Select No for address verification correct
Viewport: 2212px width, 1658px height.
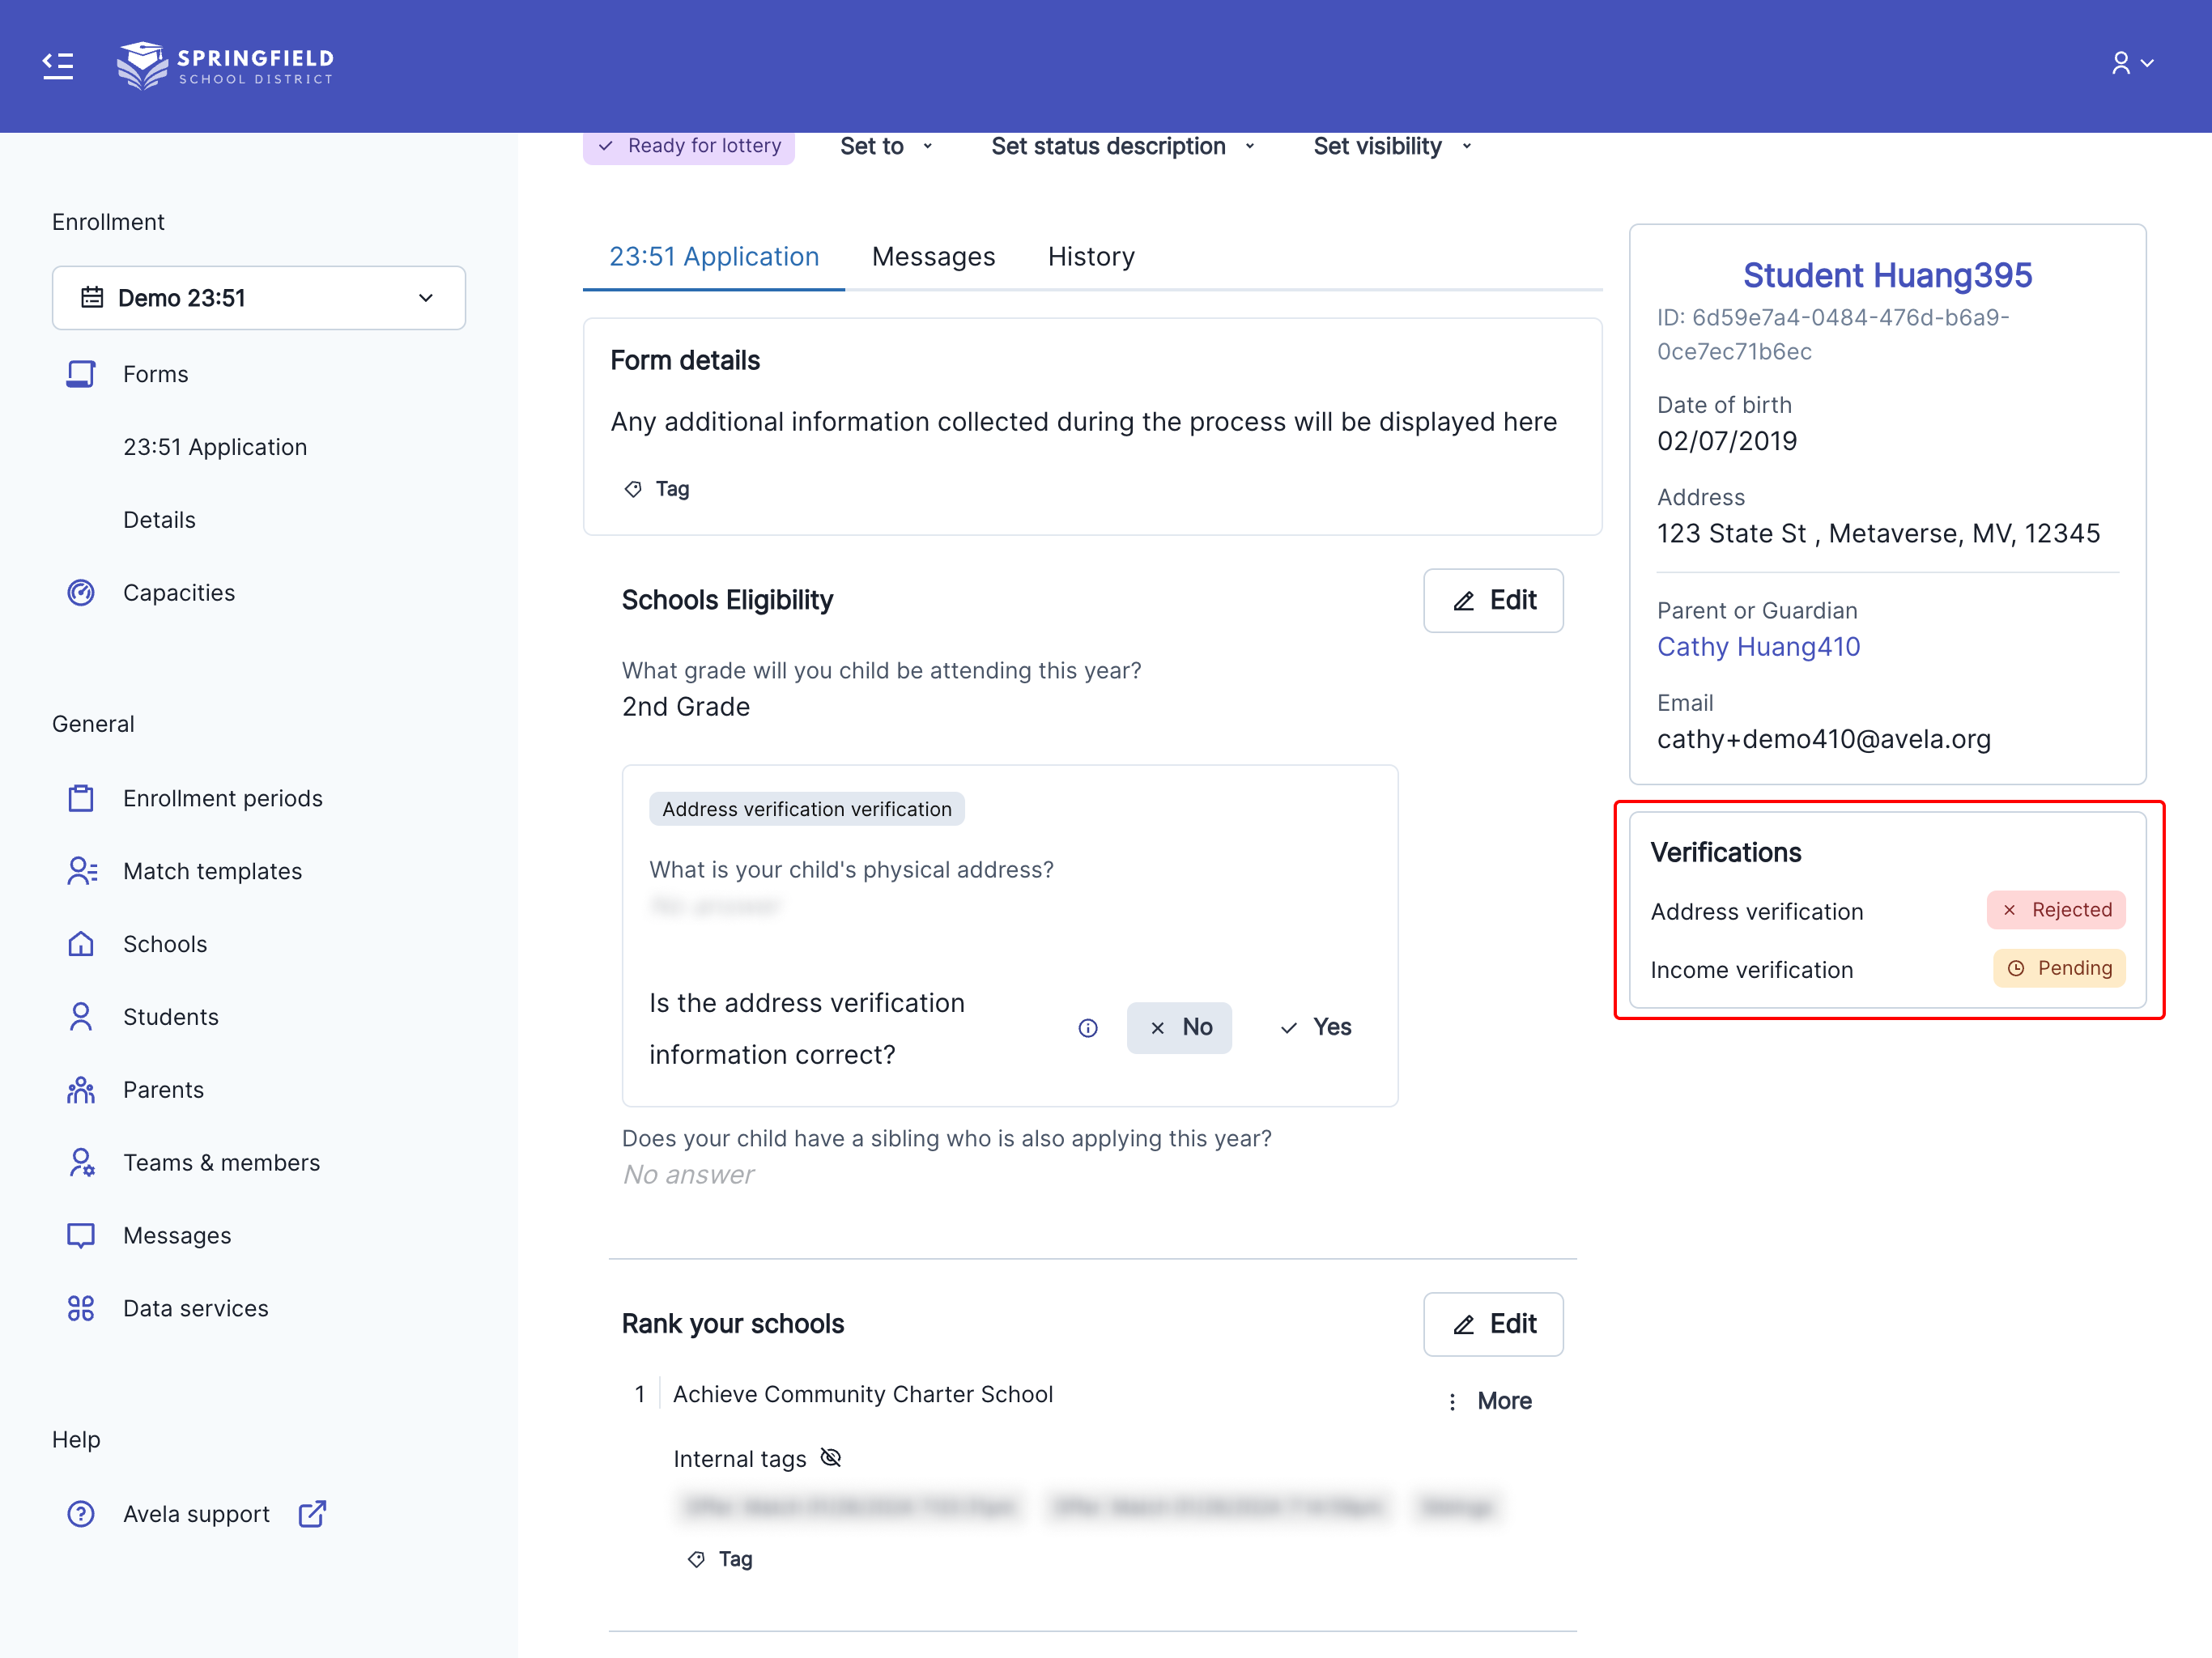point(1179,1028)
